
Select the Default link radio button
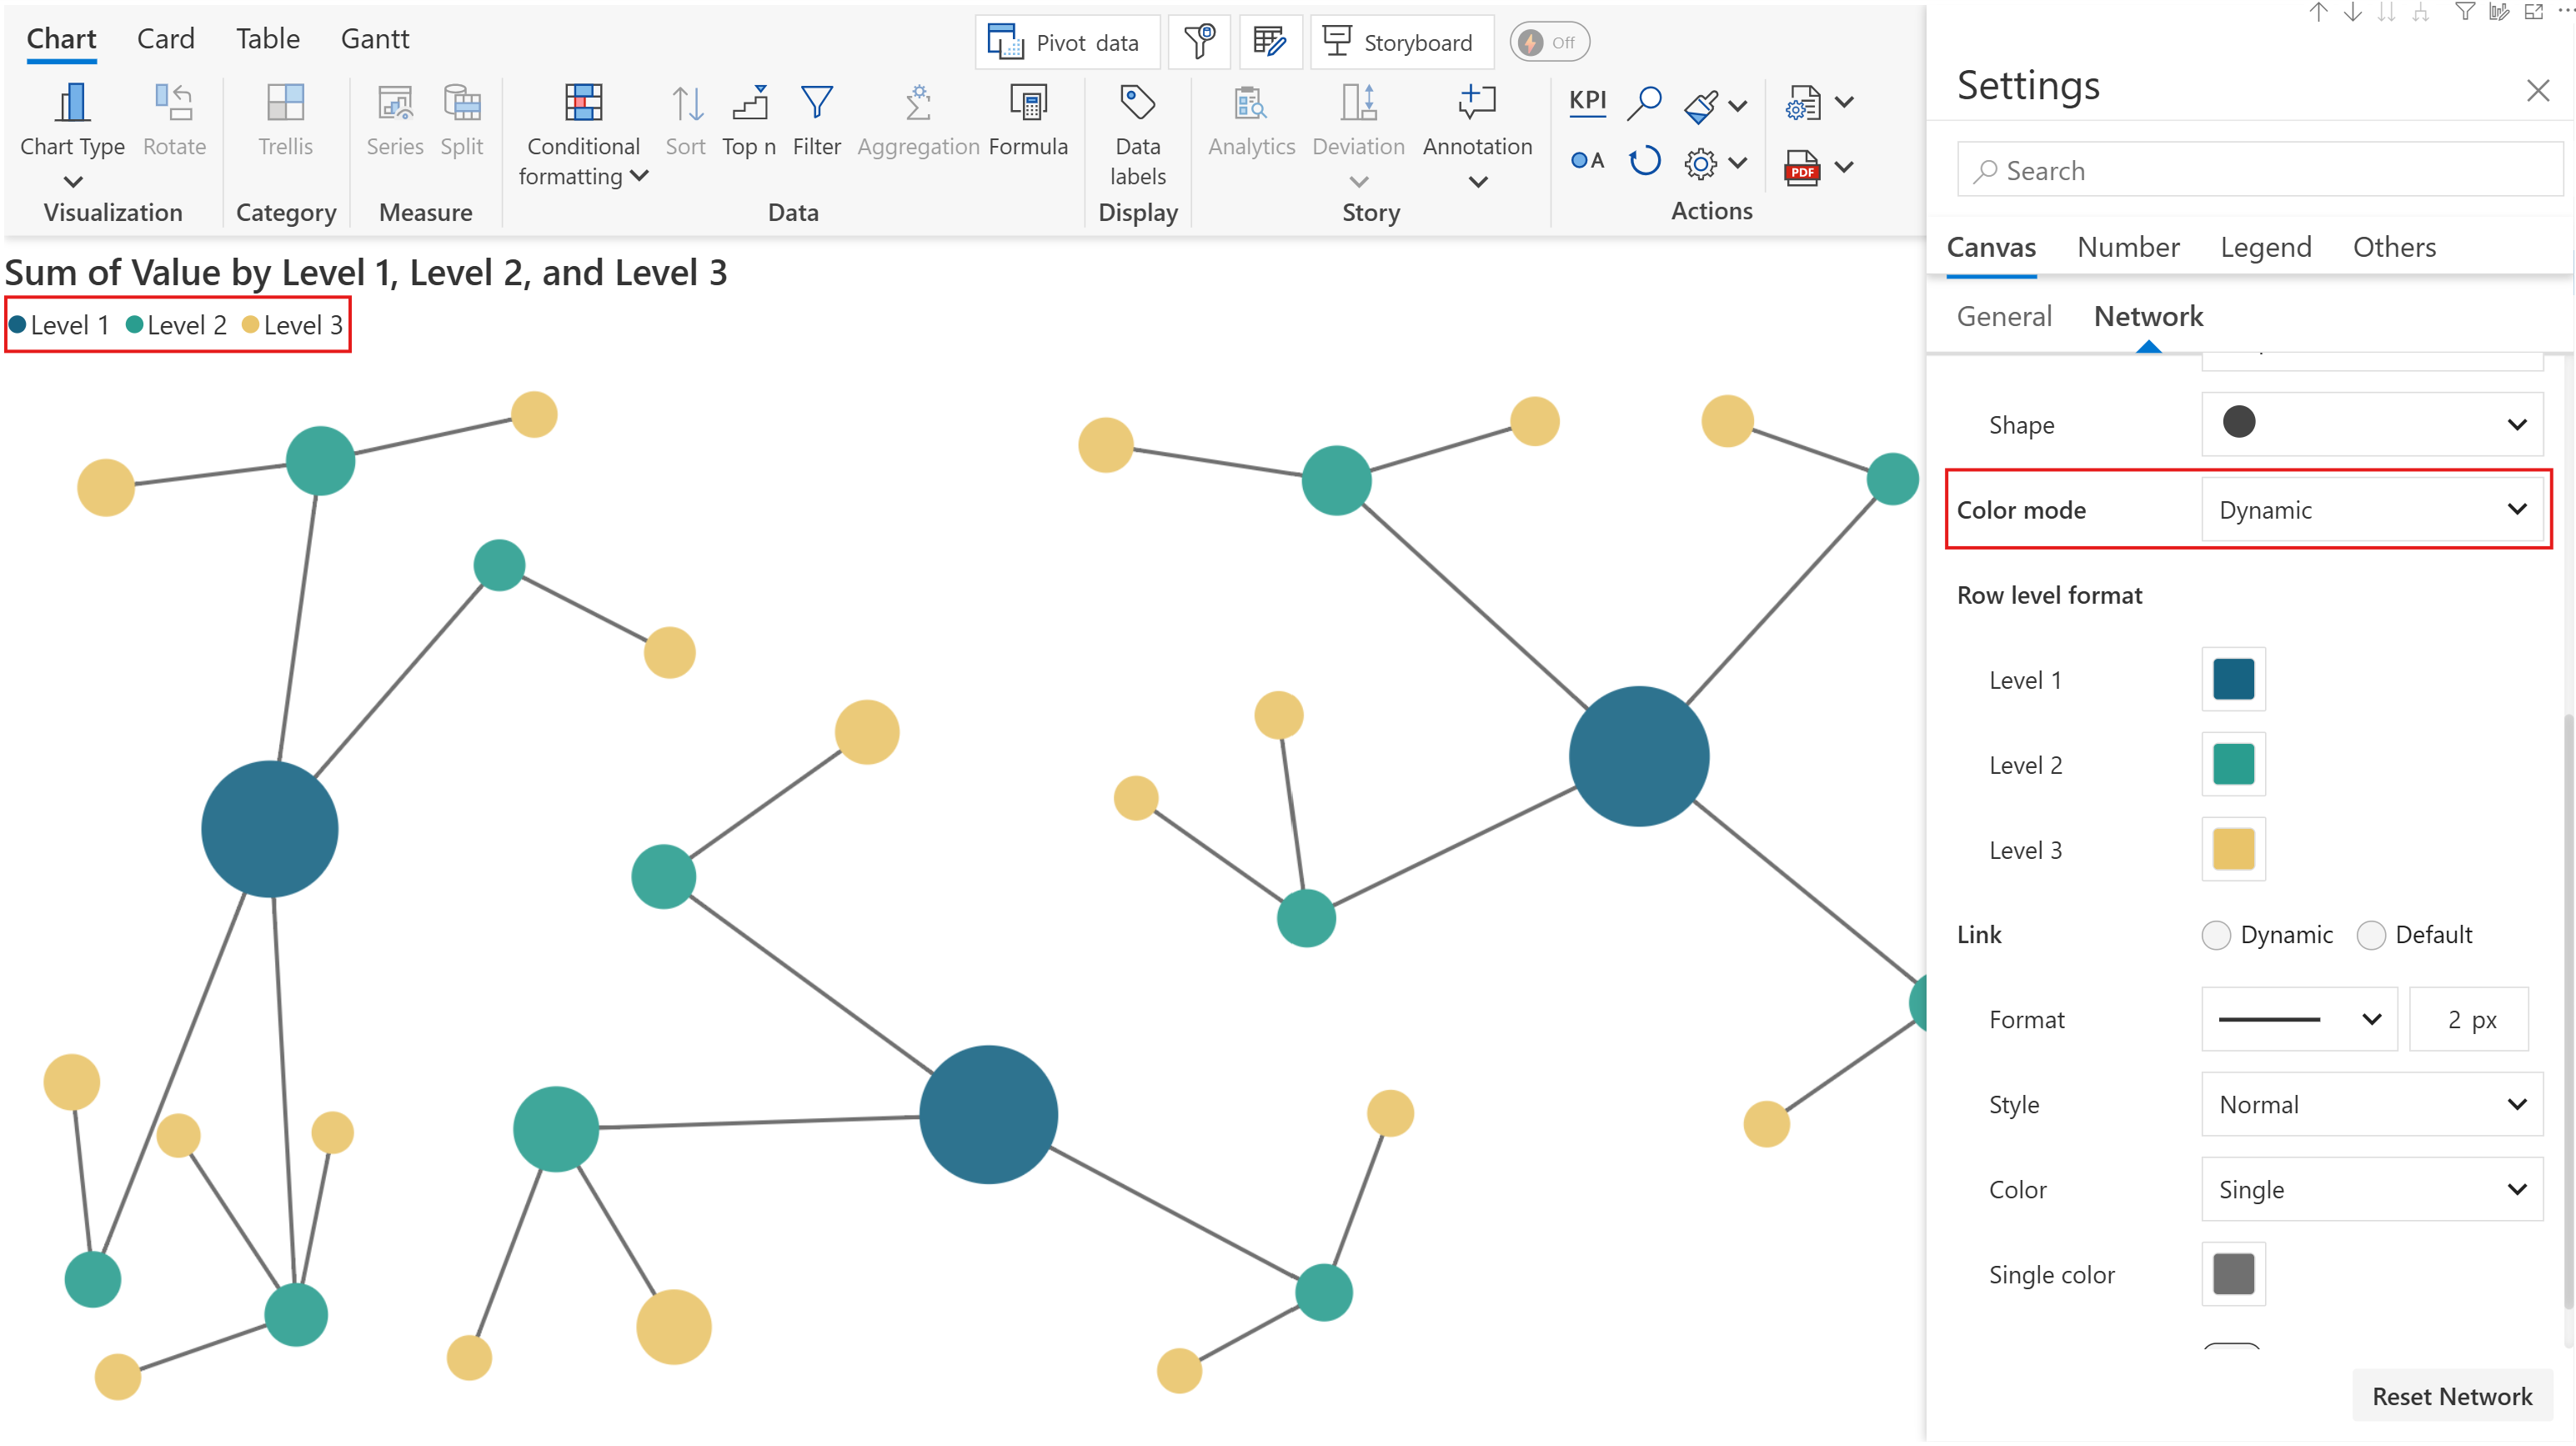[x=2371, y=935]
